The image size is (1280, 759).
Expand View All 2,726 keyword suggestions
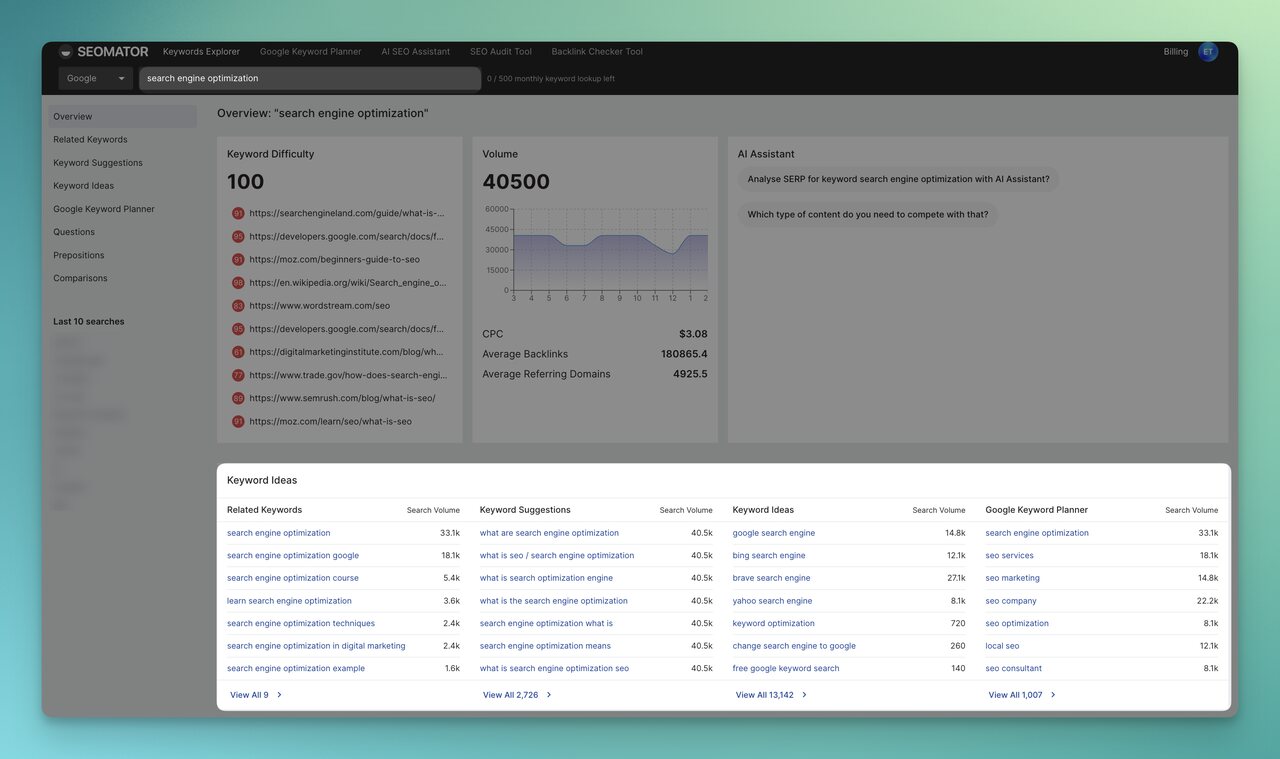[x=510, y=694]
